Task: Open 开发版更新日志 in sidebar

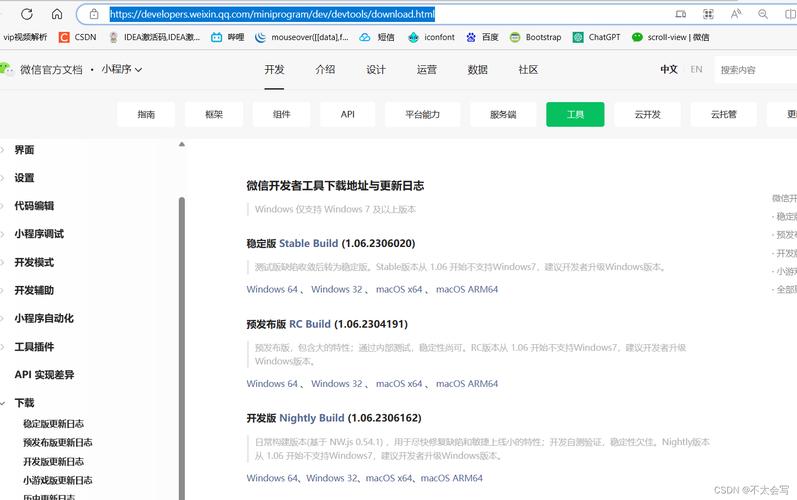Action: click(53, 461)
